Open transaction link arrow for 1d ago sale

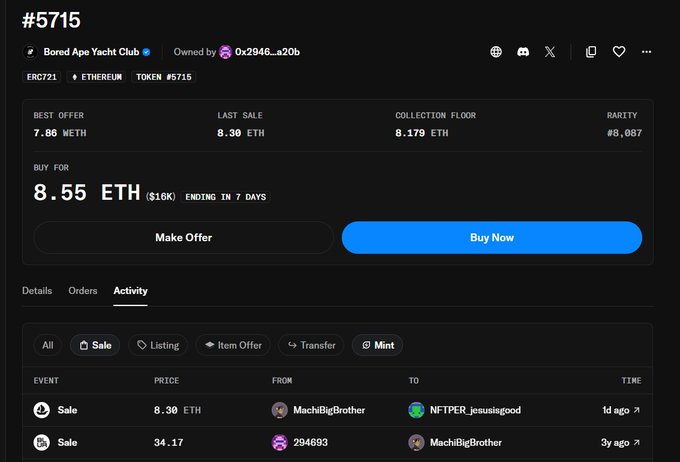pyautogui.click(x=636, y=410)
